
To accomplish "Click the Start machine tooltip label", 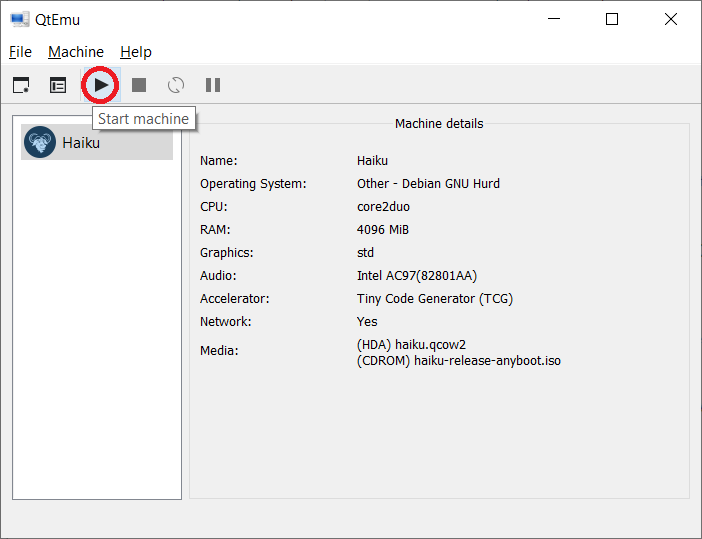I will pyautogui.click(x=143, y=119).
